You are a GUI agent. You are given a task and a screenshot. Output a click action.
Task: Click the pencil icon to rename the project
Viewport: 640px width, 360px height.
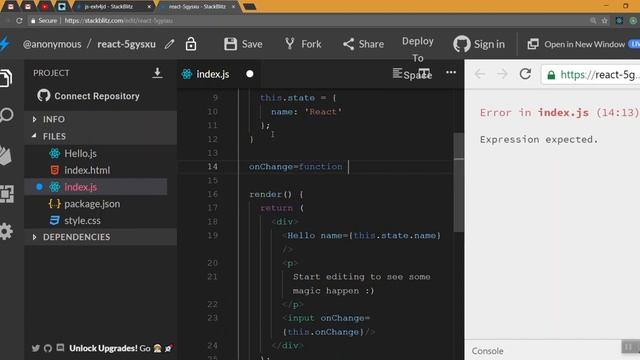(x=169, y=44)
